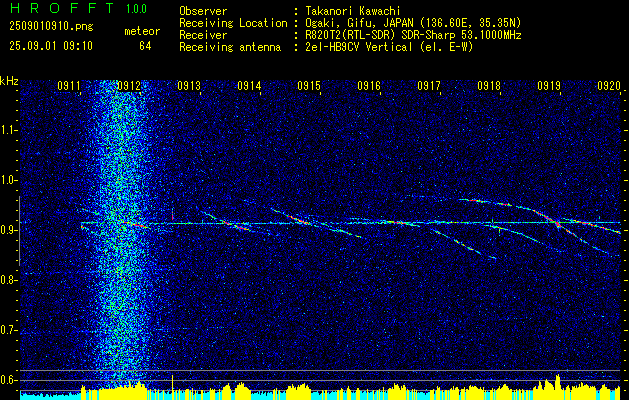Screen dimensions: 629x400
Task: Click the 0919 time axis marker
Action: coord(549,85)
